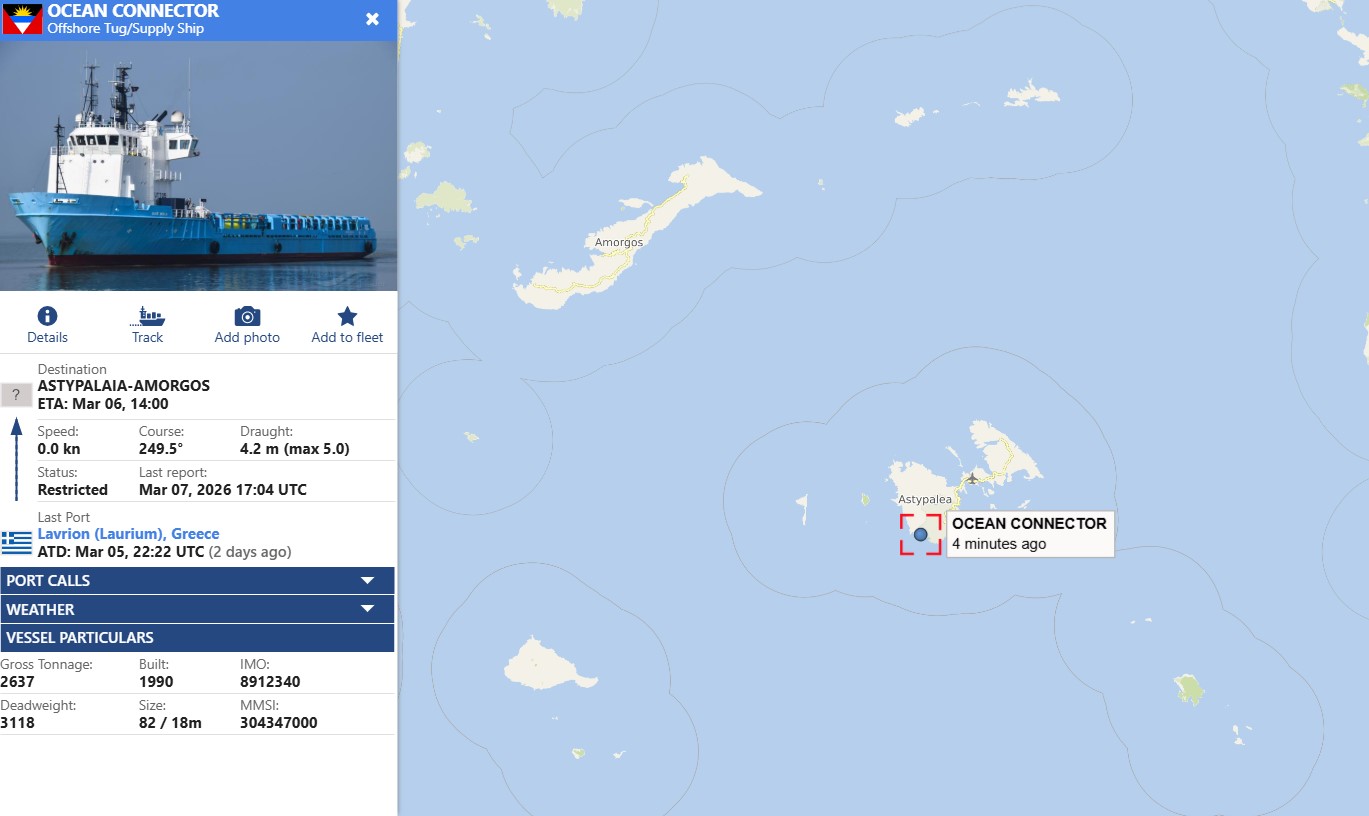
Task: Click the Astypalea label on the map
Action: coord(925,498)
